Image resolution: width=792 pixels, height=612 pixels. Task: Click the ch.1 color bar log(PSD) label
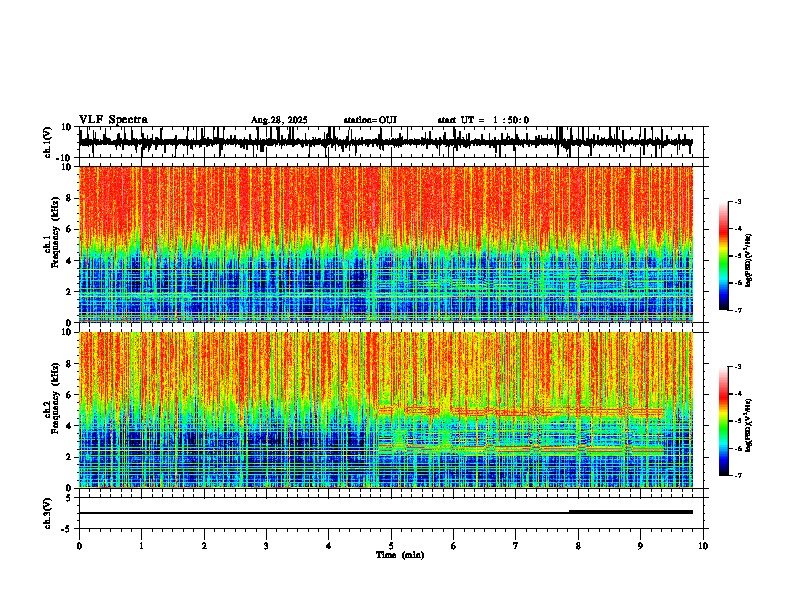[x=748, y=260]
